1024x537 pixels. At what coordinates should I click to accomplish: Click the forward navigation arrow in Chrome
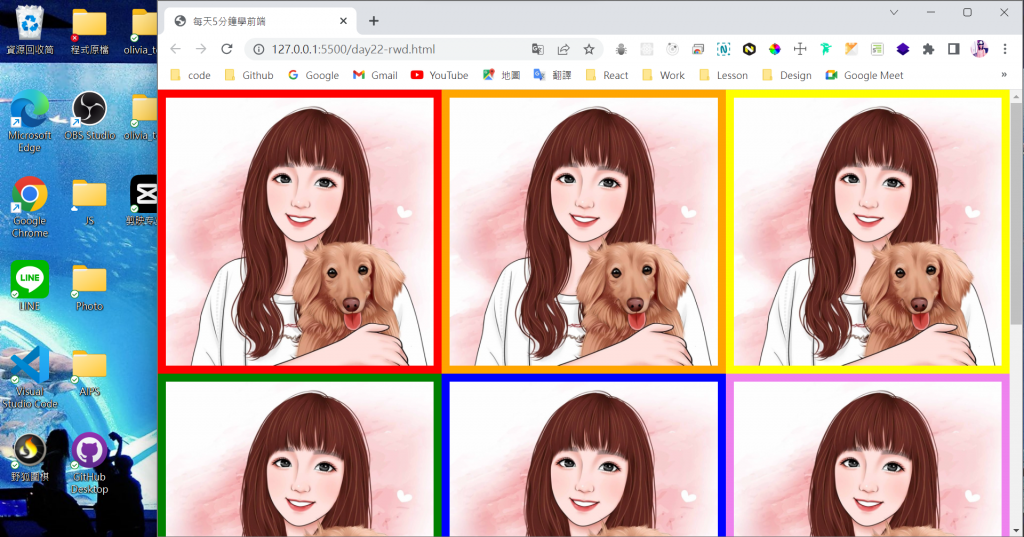pyautogui.click(x=201, y=49)
